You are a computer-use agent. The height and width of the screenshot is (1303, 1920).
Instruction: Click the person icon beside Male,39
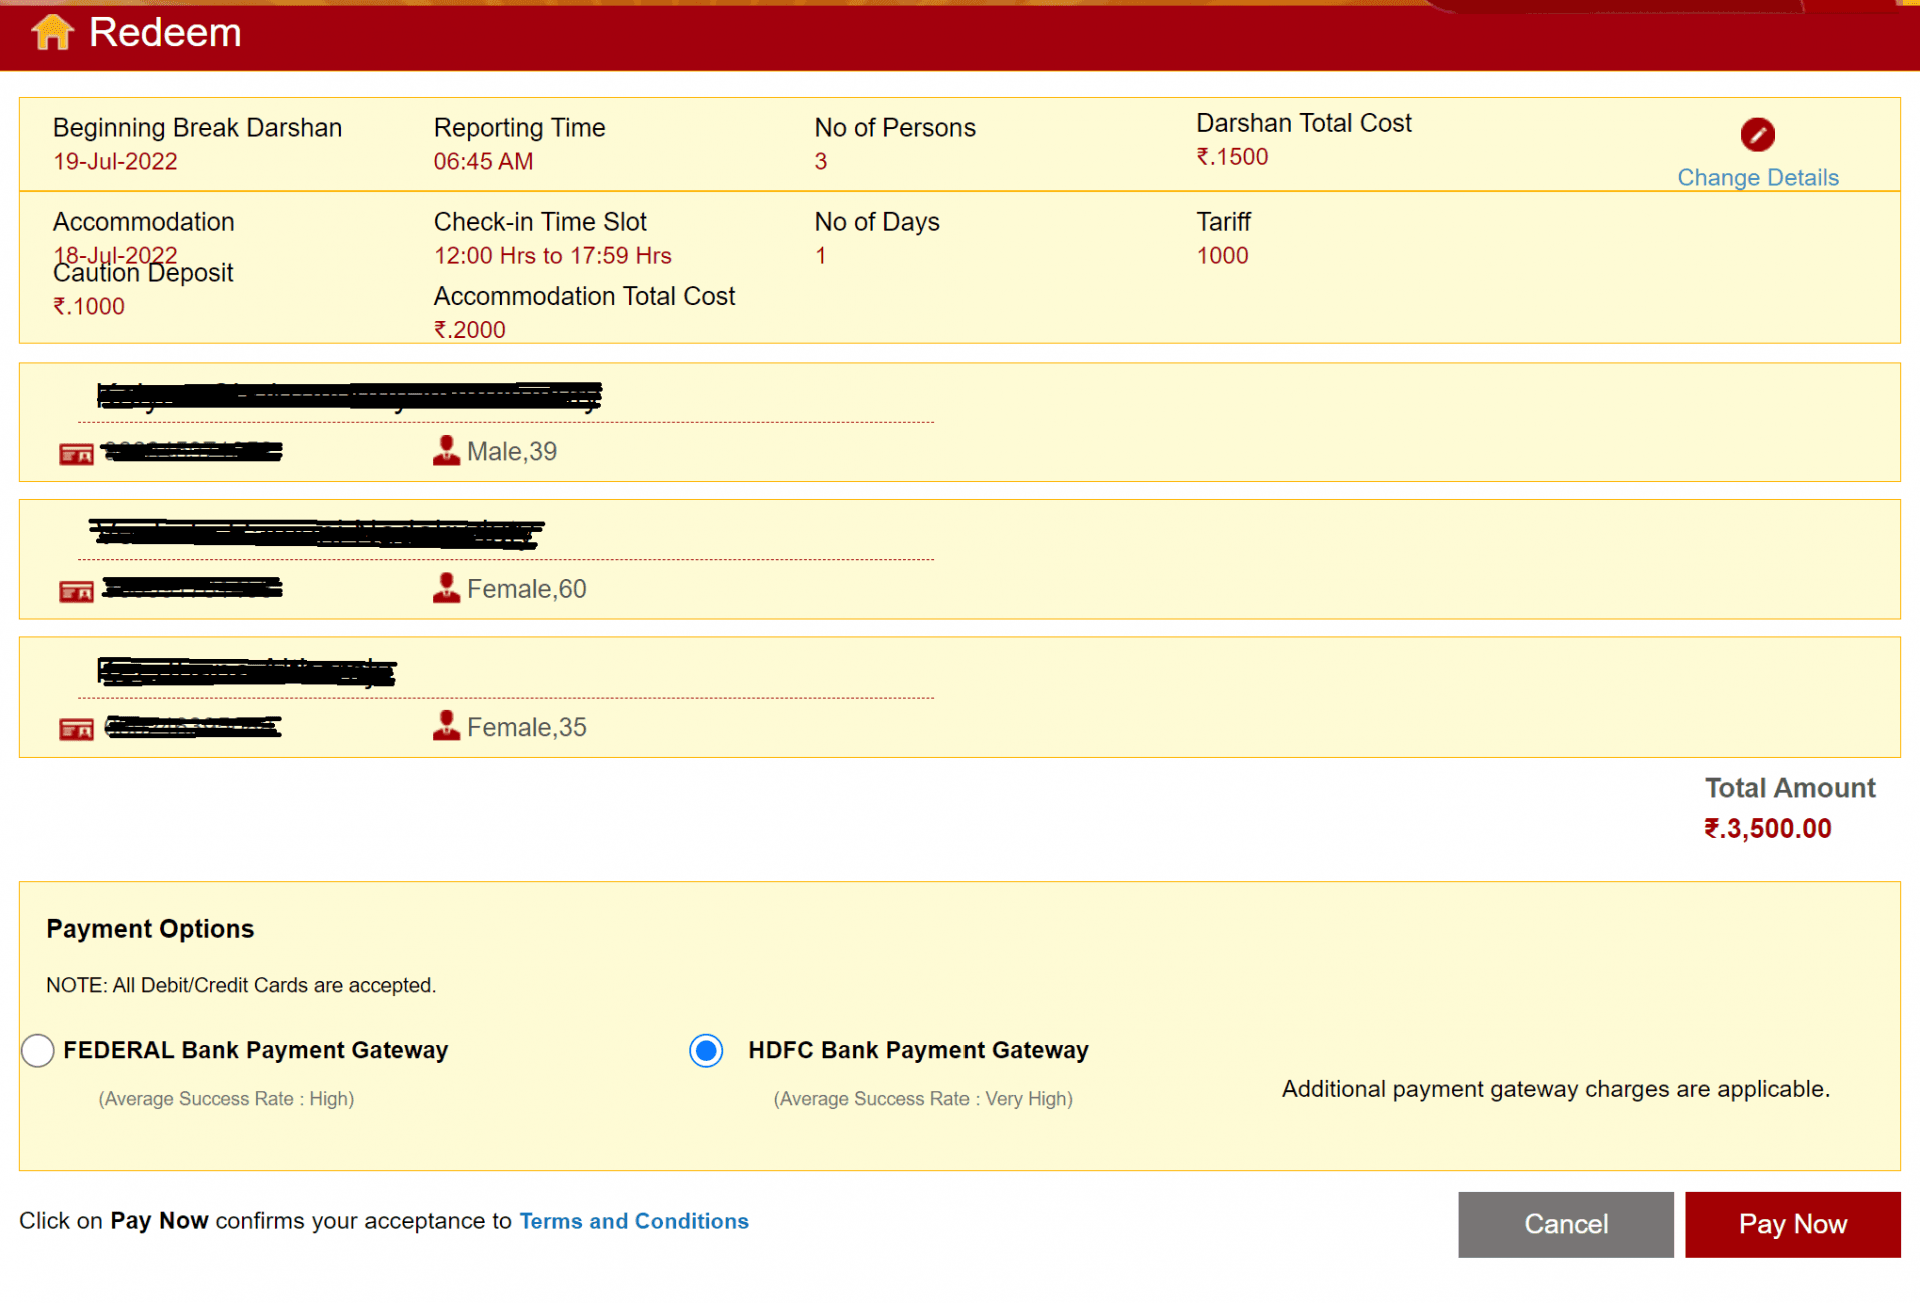446,451
